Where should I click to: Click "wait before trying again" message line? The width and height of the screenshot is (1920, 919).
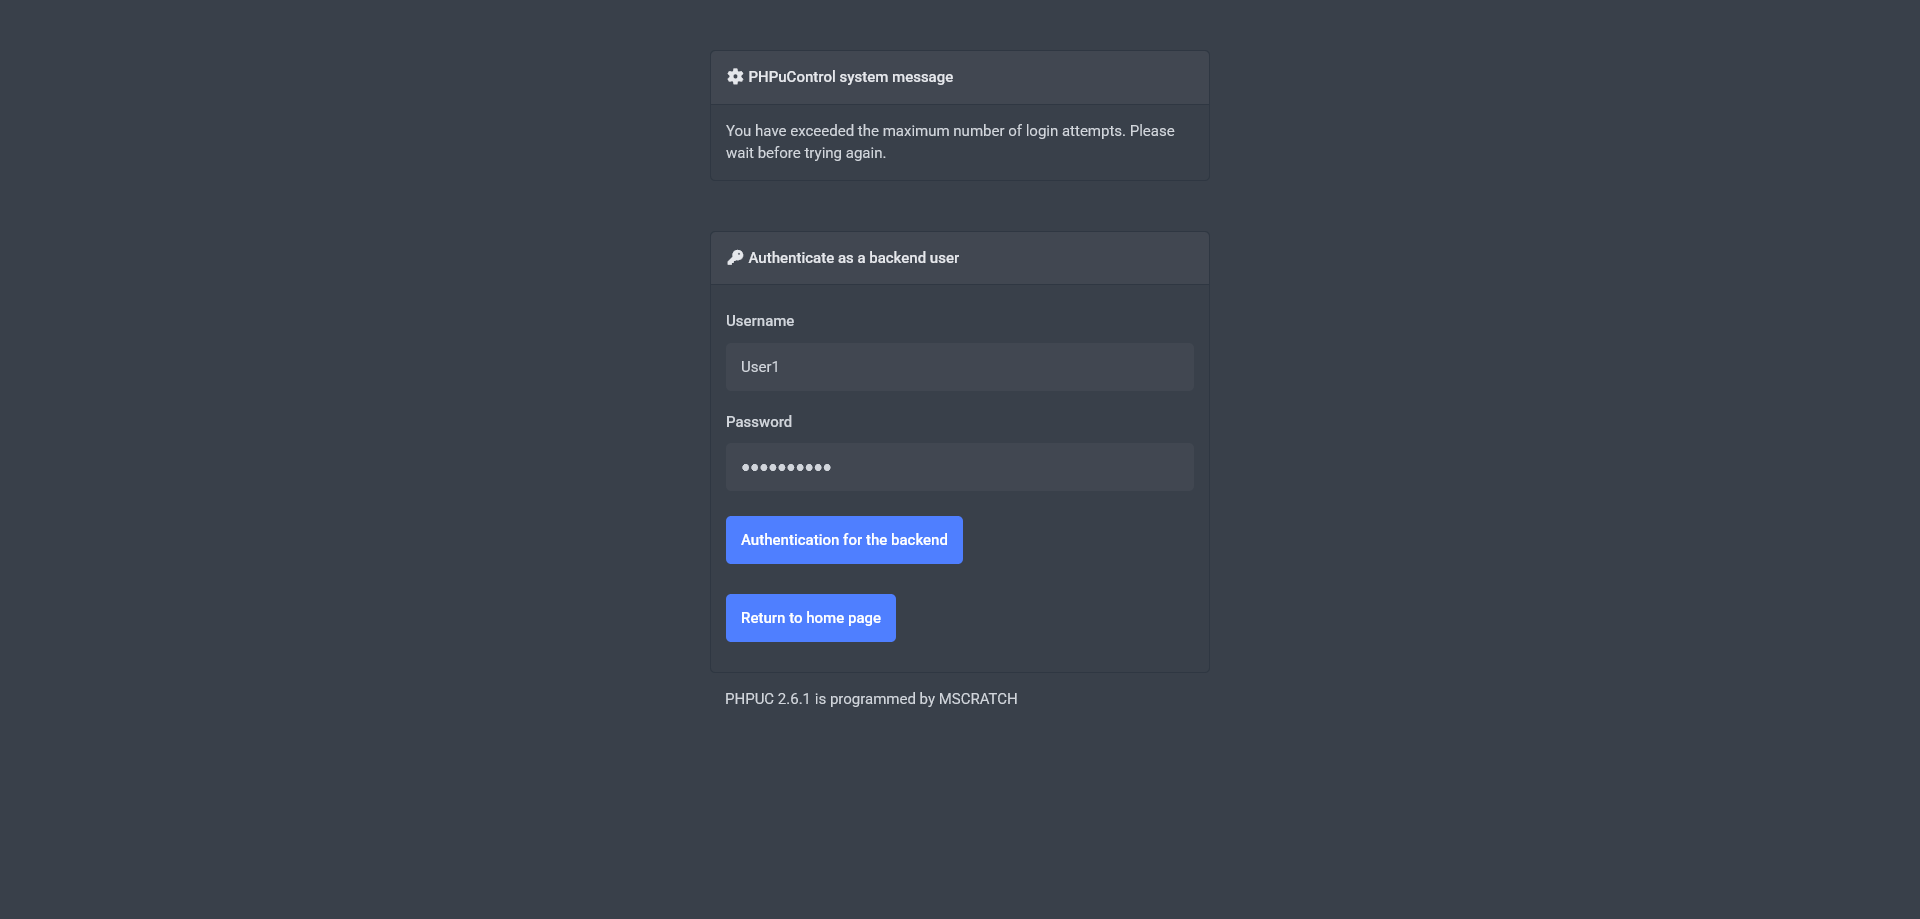(x=806, y=153)
